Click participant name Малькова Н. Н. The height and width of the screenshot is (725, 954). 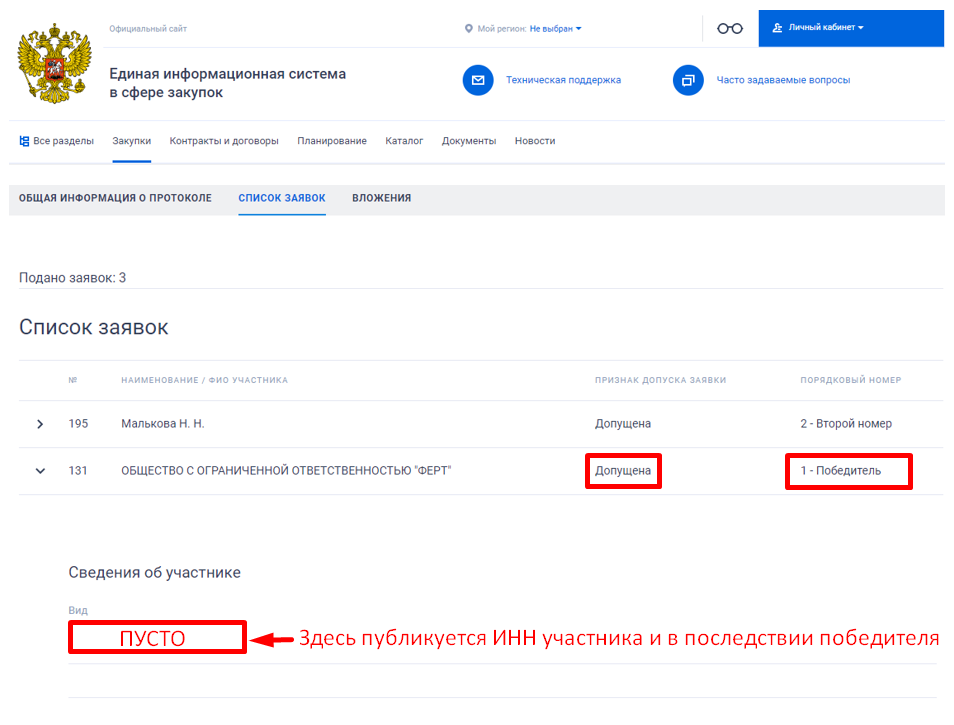tap(162, 424)
